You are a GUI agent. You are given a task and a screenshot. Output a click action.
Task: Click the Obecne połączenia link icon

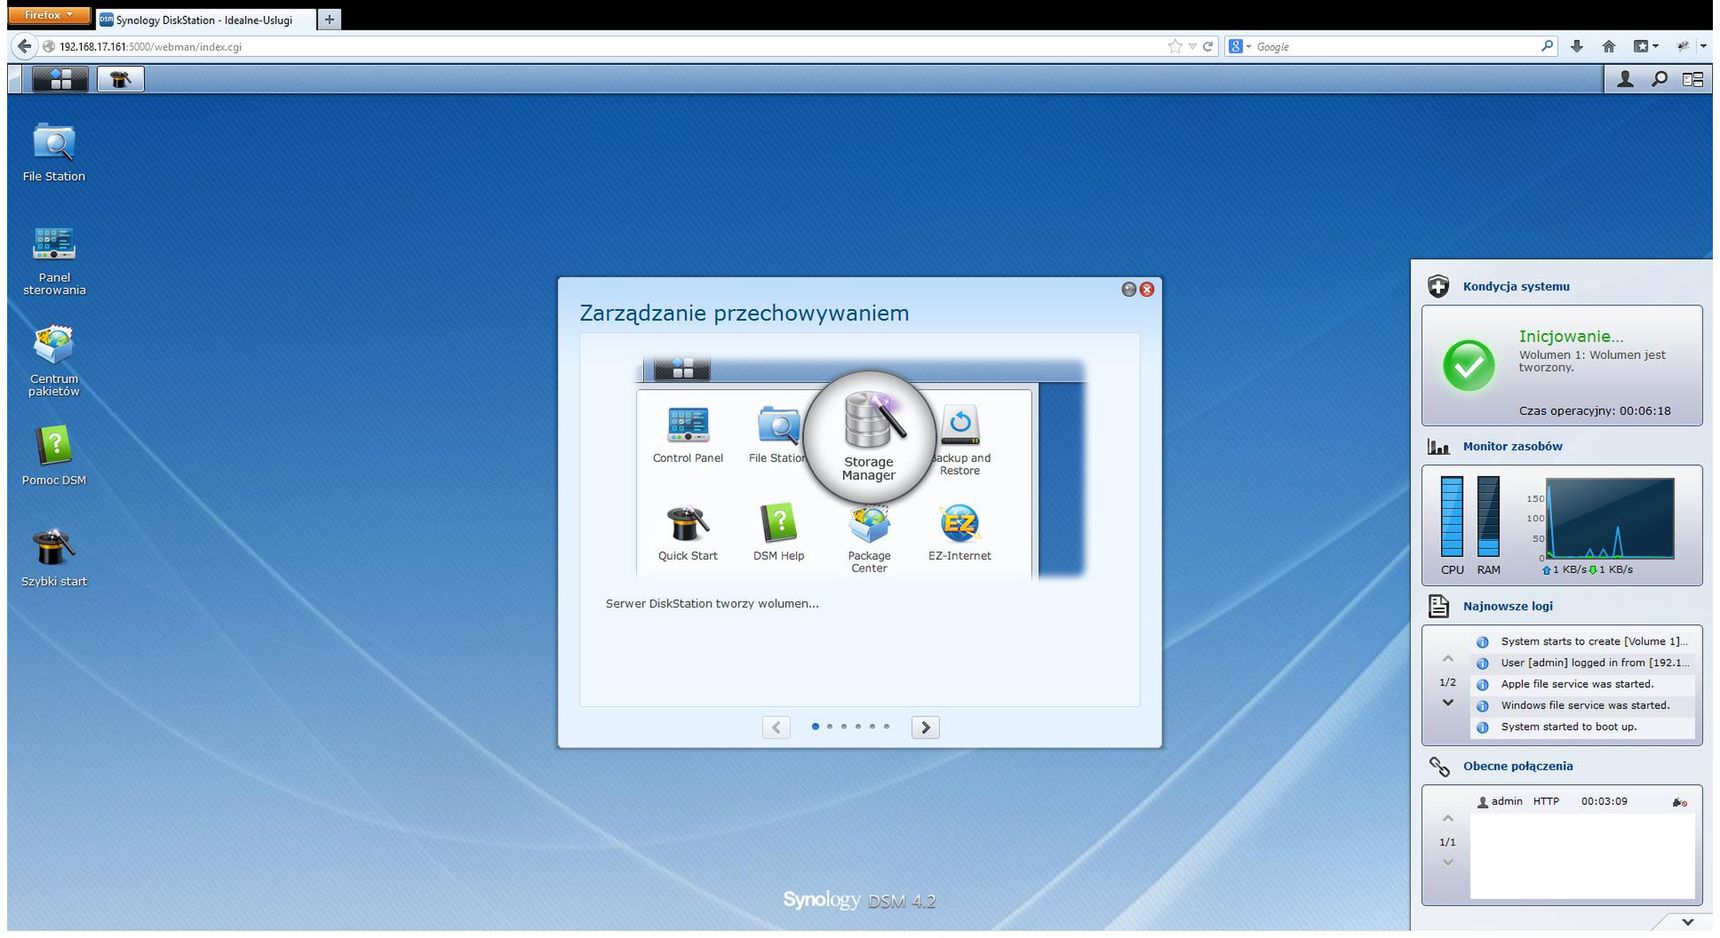click(x=1439, y=766)
